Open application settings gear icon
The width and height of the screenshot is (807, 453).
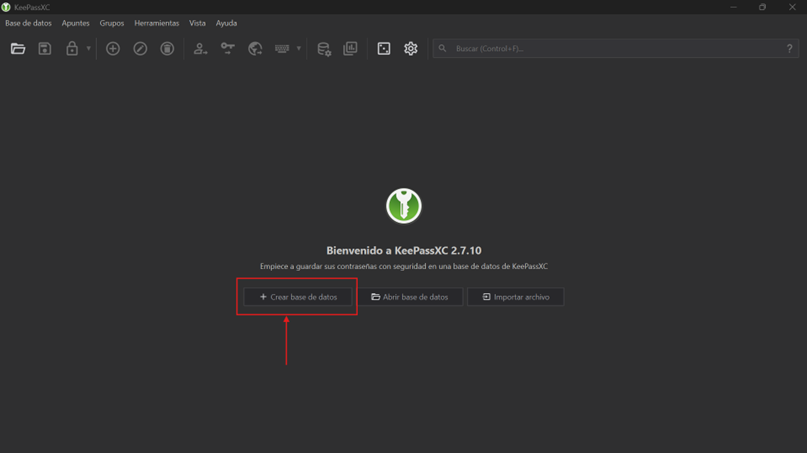(x=411, y=48)
